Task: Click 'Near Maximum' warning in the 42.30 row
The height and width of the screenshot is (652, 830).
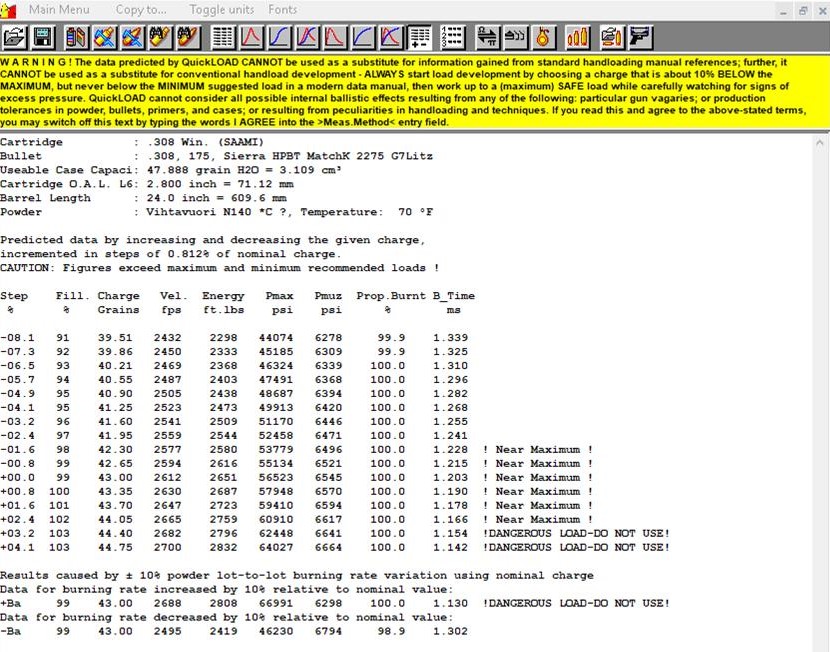Action: 538,450
